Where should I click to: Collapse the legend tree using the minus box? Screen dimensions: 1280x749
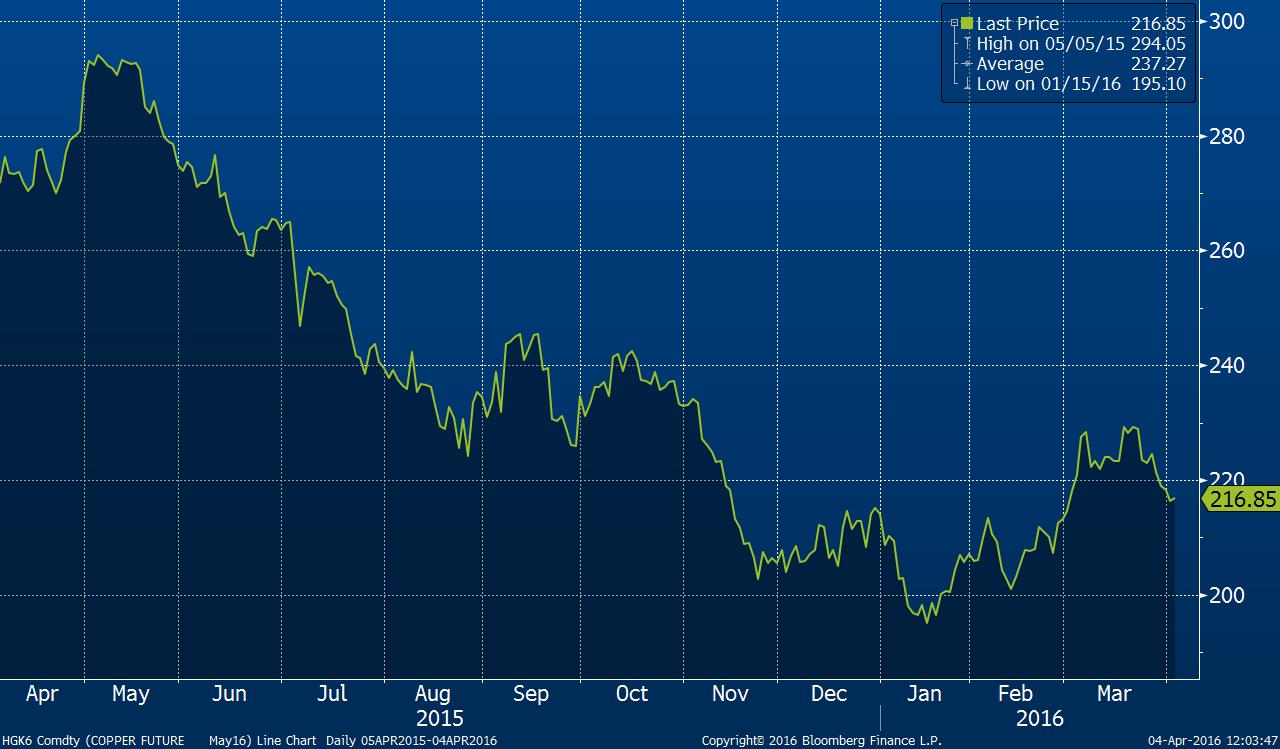954,23
